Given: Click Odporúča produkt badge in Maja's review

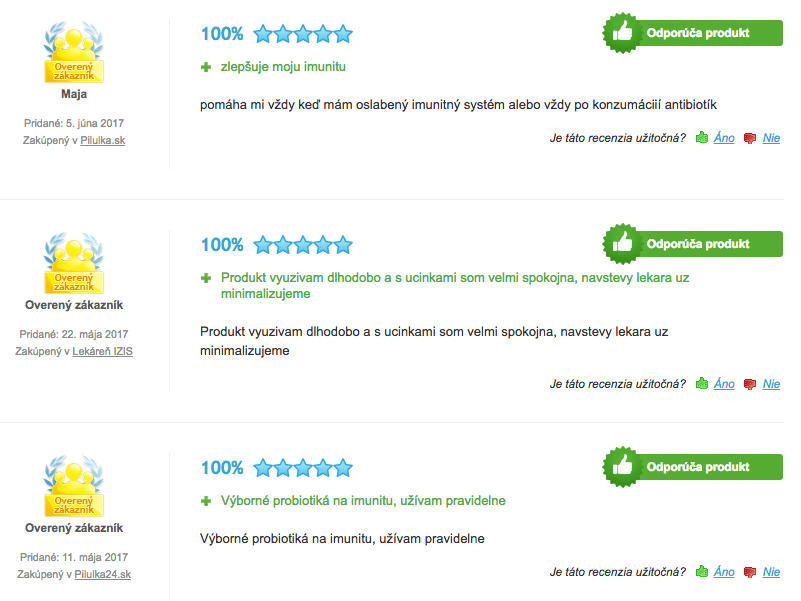Looking at the screenshot, I should pos(692,33).
